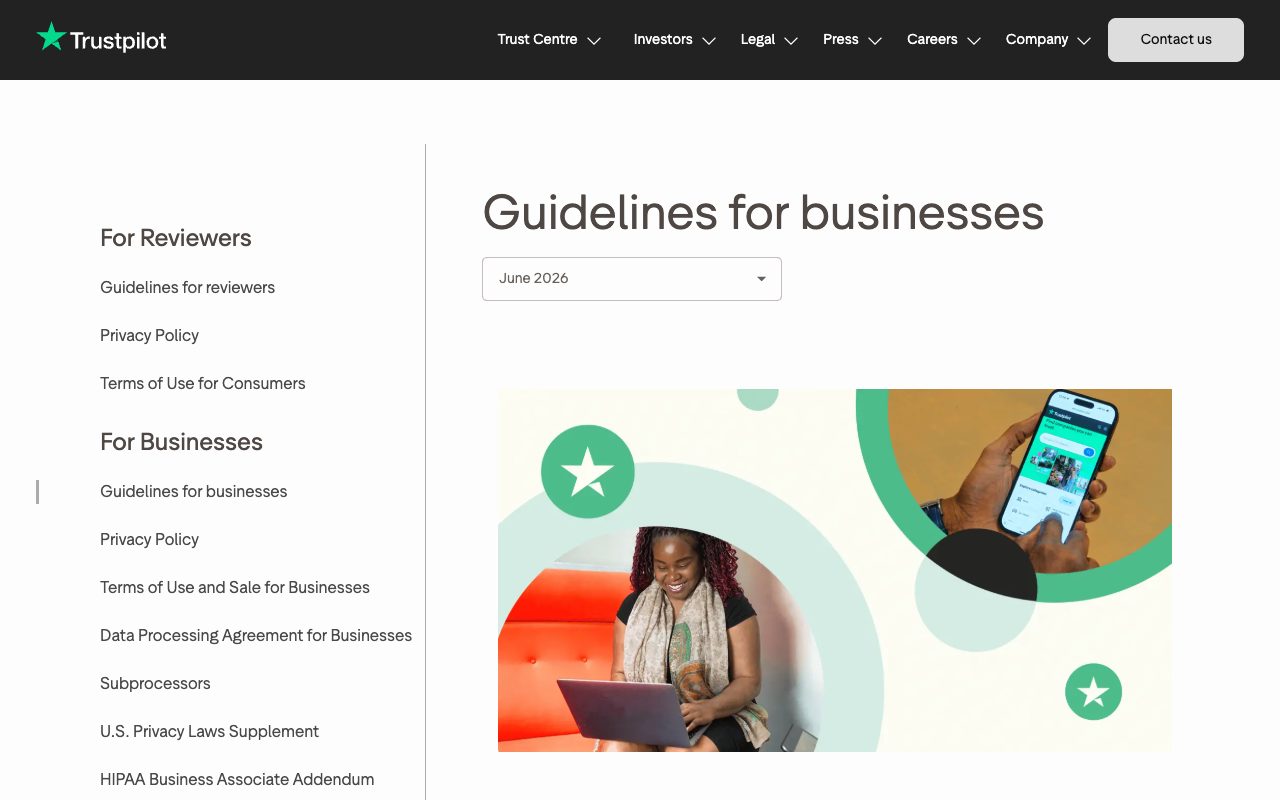Screen dimensions: 1280x800
Task: Click the Trustpilot star logo
Action: point(101,39)
